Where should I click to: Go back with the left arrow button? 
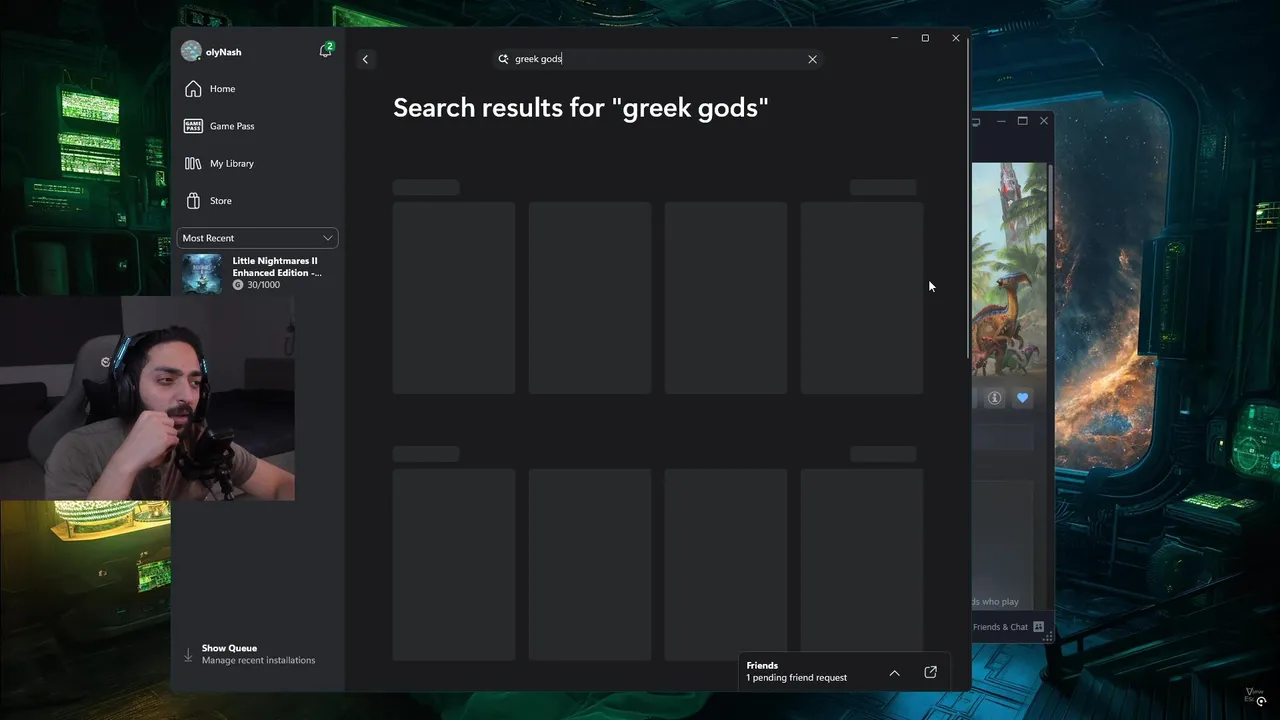[x=365, y=59]
